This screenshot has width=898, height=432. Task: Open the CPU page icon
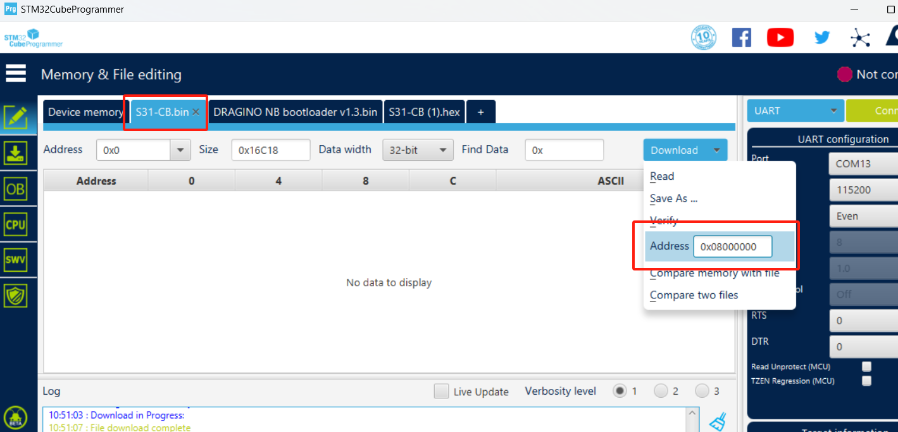(x=16, y=224)
